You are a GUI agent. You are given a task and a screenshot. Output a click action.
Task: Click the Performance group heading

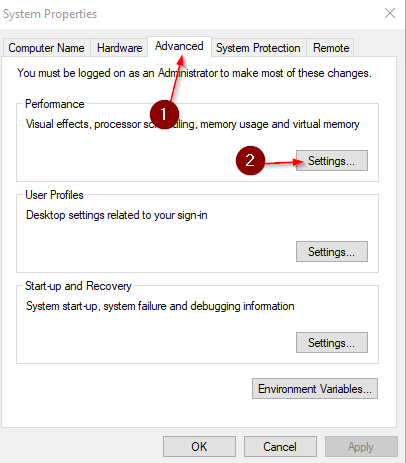point(55,104)
